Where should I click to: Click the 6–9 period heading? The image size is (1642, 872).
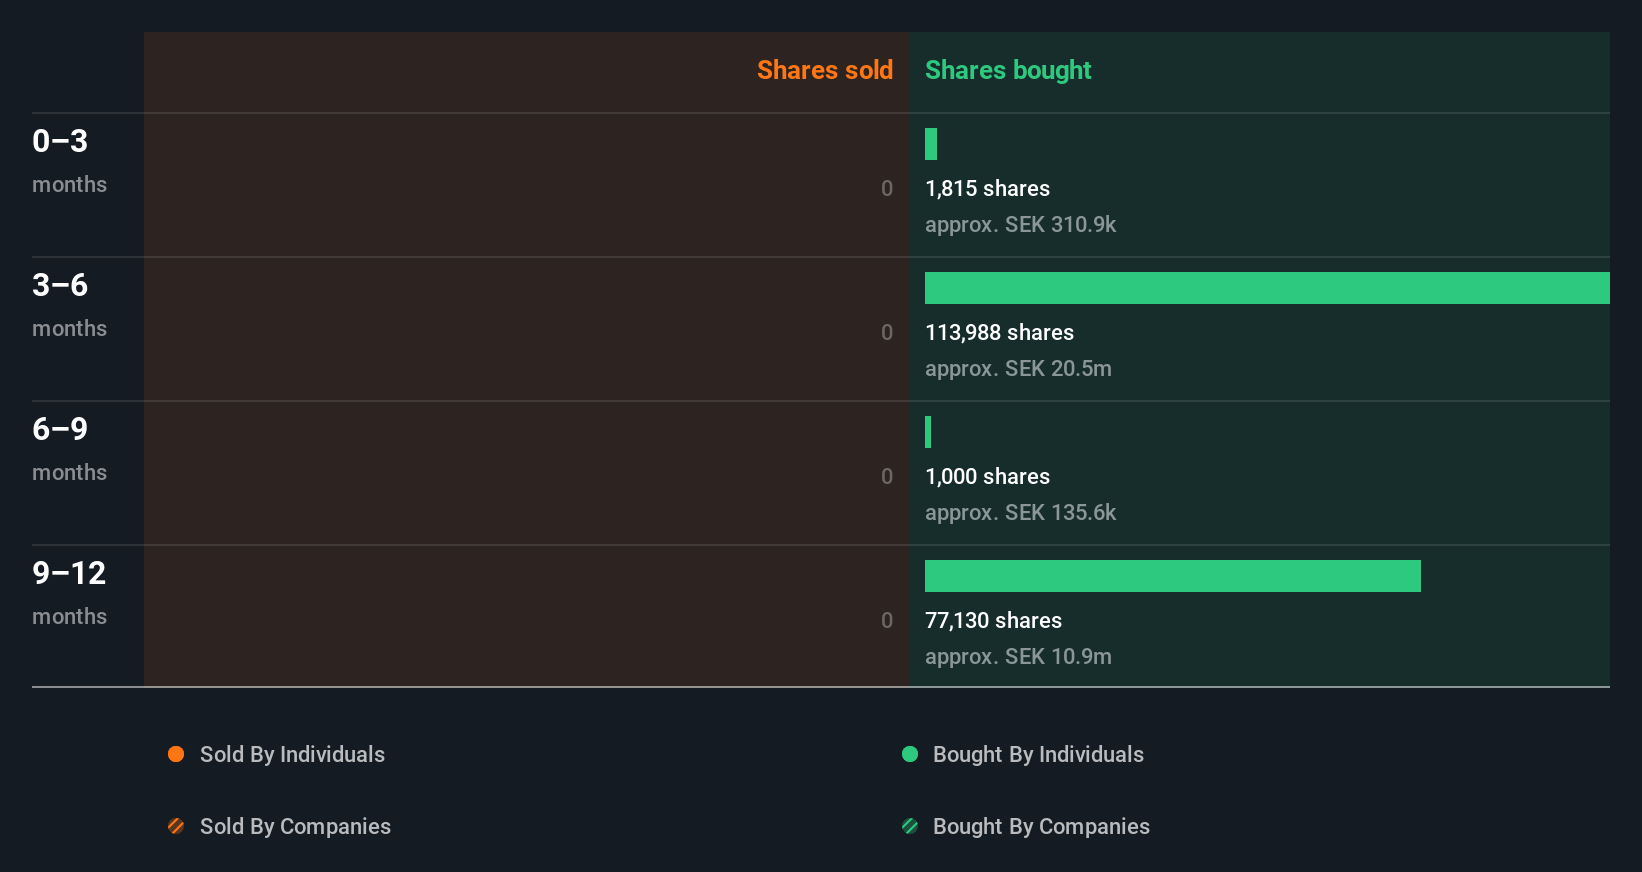60,429
